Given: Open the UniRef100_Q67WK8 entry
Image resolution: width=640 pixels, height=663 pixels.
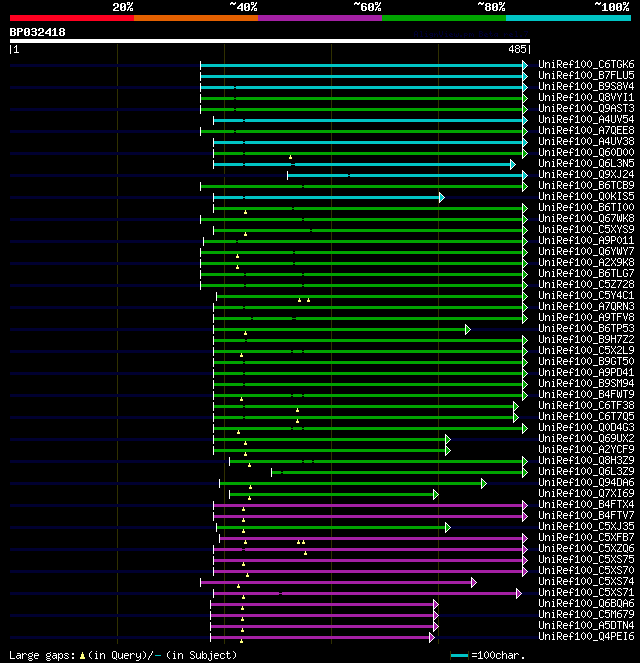Looking at the screenshot, I should pyautogui.click(x=586, y=218).
